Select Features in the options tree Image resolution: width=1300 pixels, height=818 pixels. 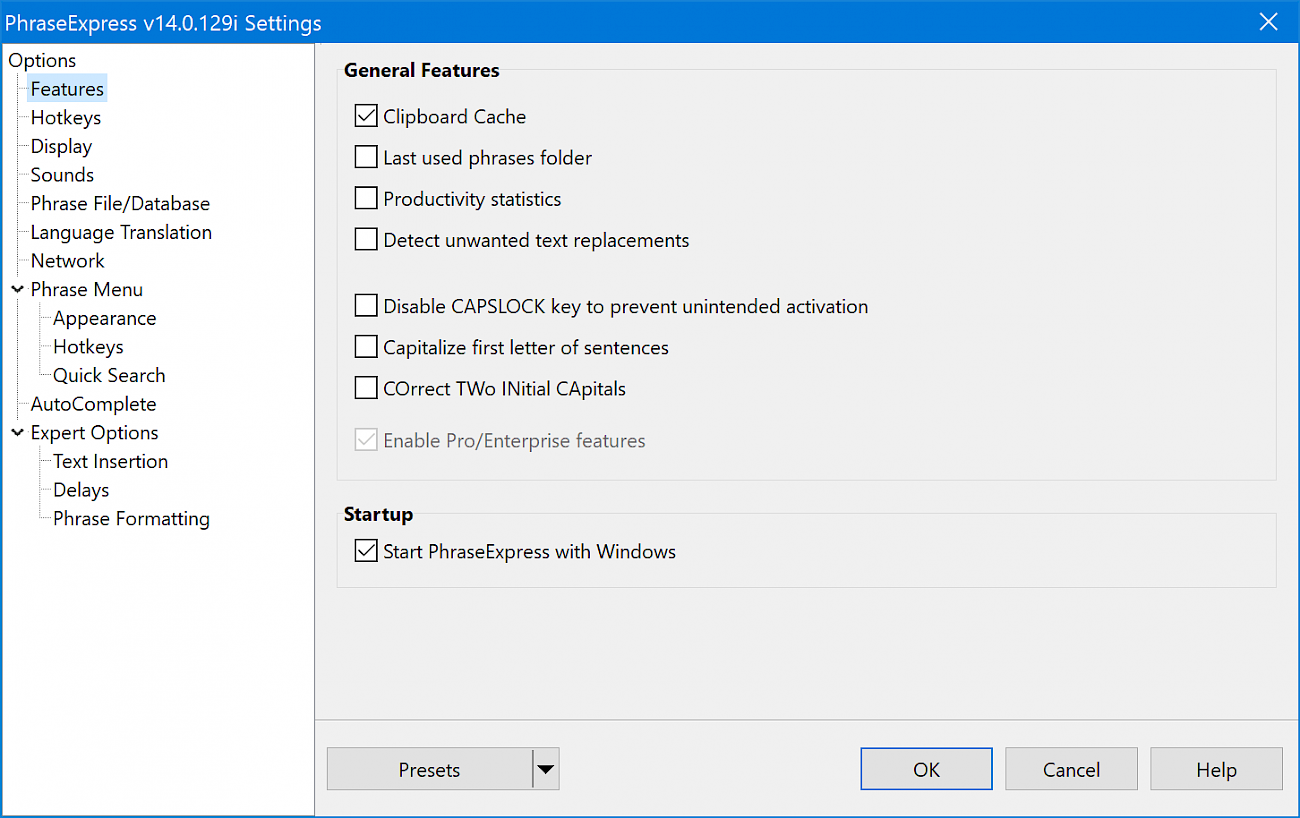[x=67, y=89]
